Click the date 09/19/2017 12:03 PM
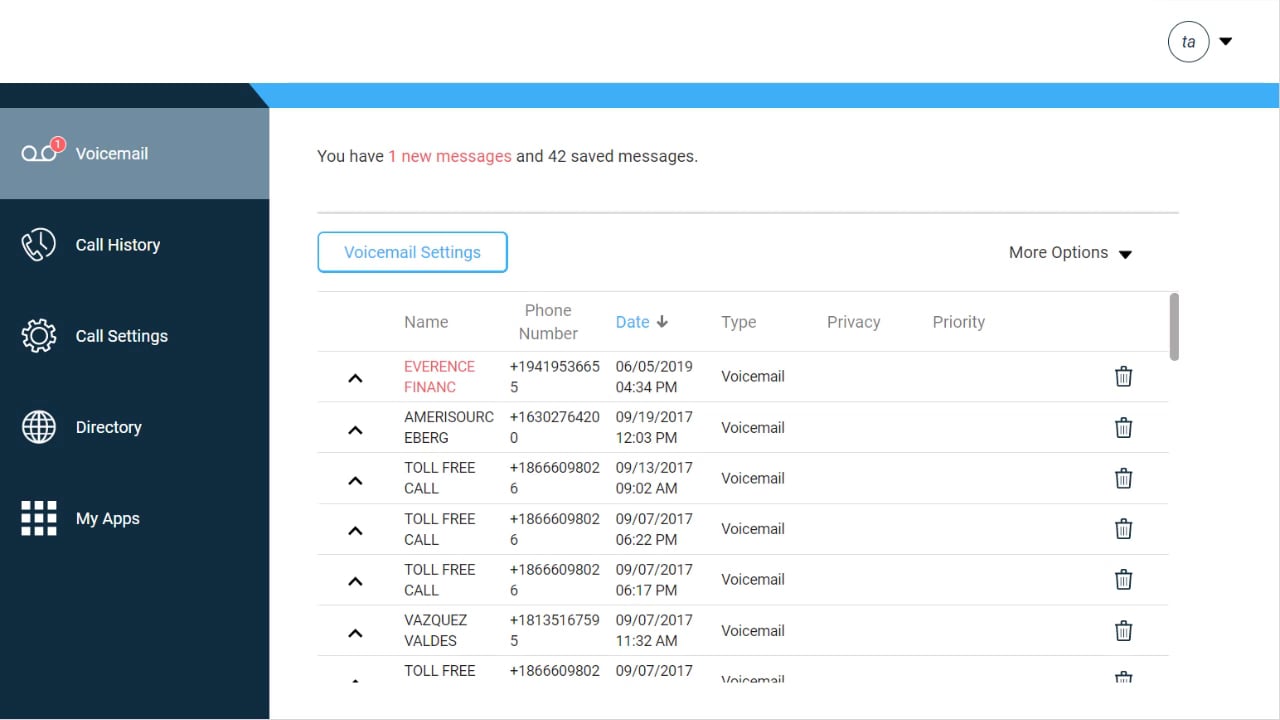The image size is (1280, 720). pos(654,427)
